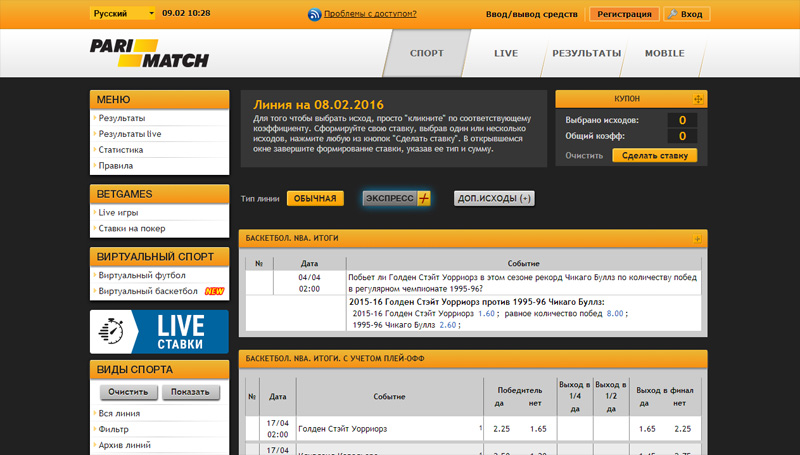Open the Русский language dropdown

pyautogui.click(x=122, y=13)
